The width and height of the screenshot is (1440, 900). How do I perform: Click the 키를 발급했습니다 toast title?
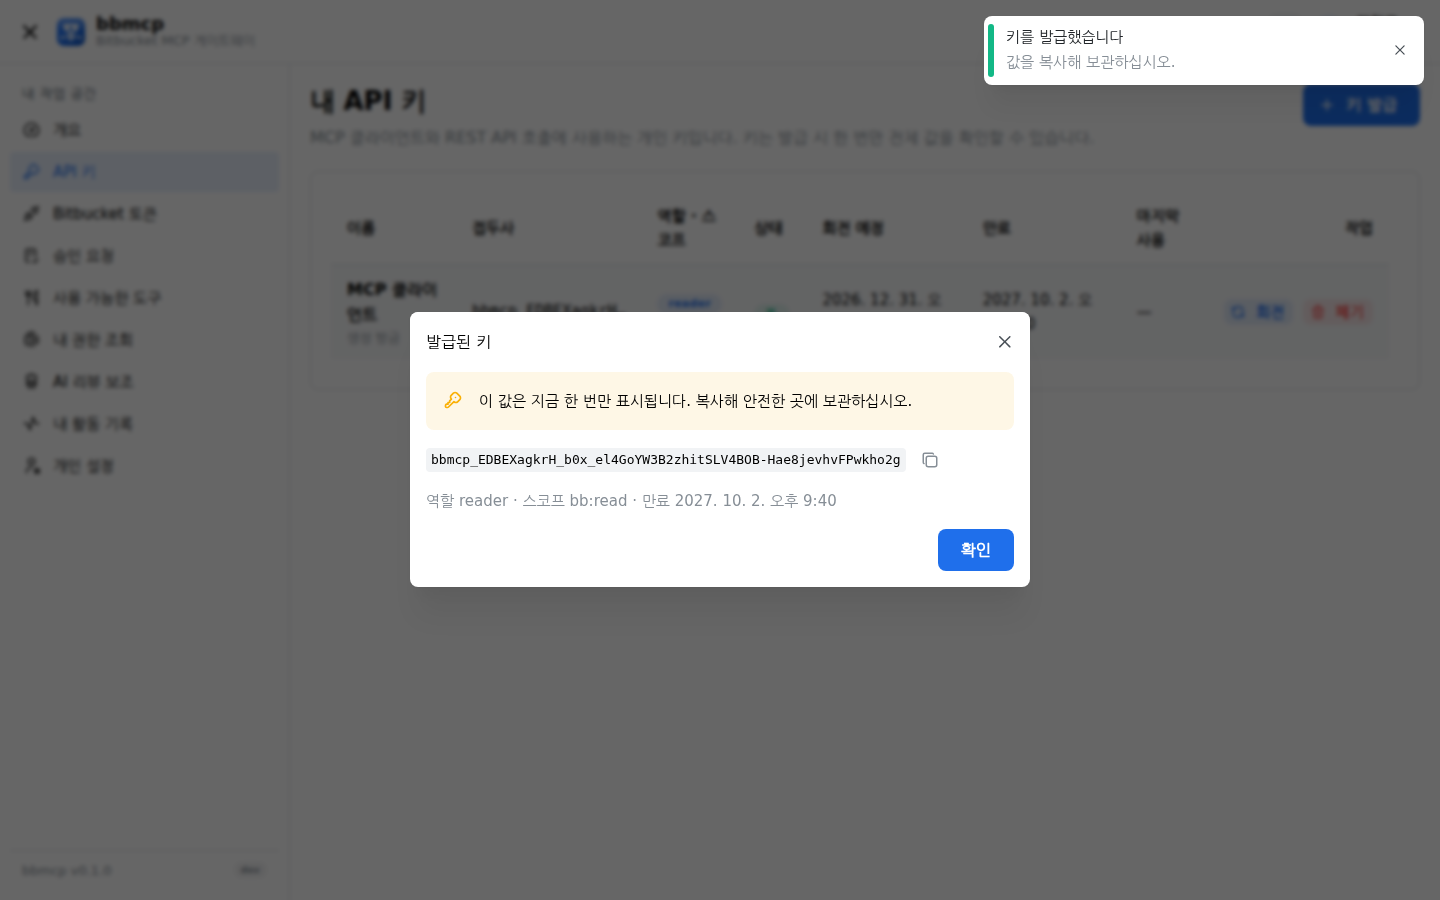1064,37
